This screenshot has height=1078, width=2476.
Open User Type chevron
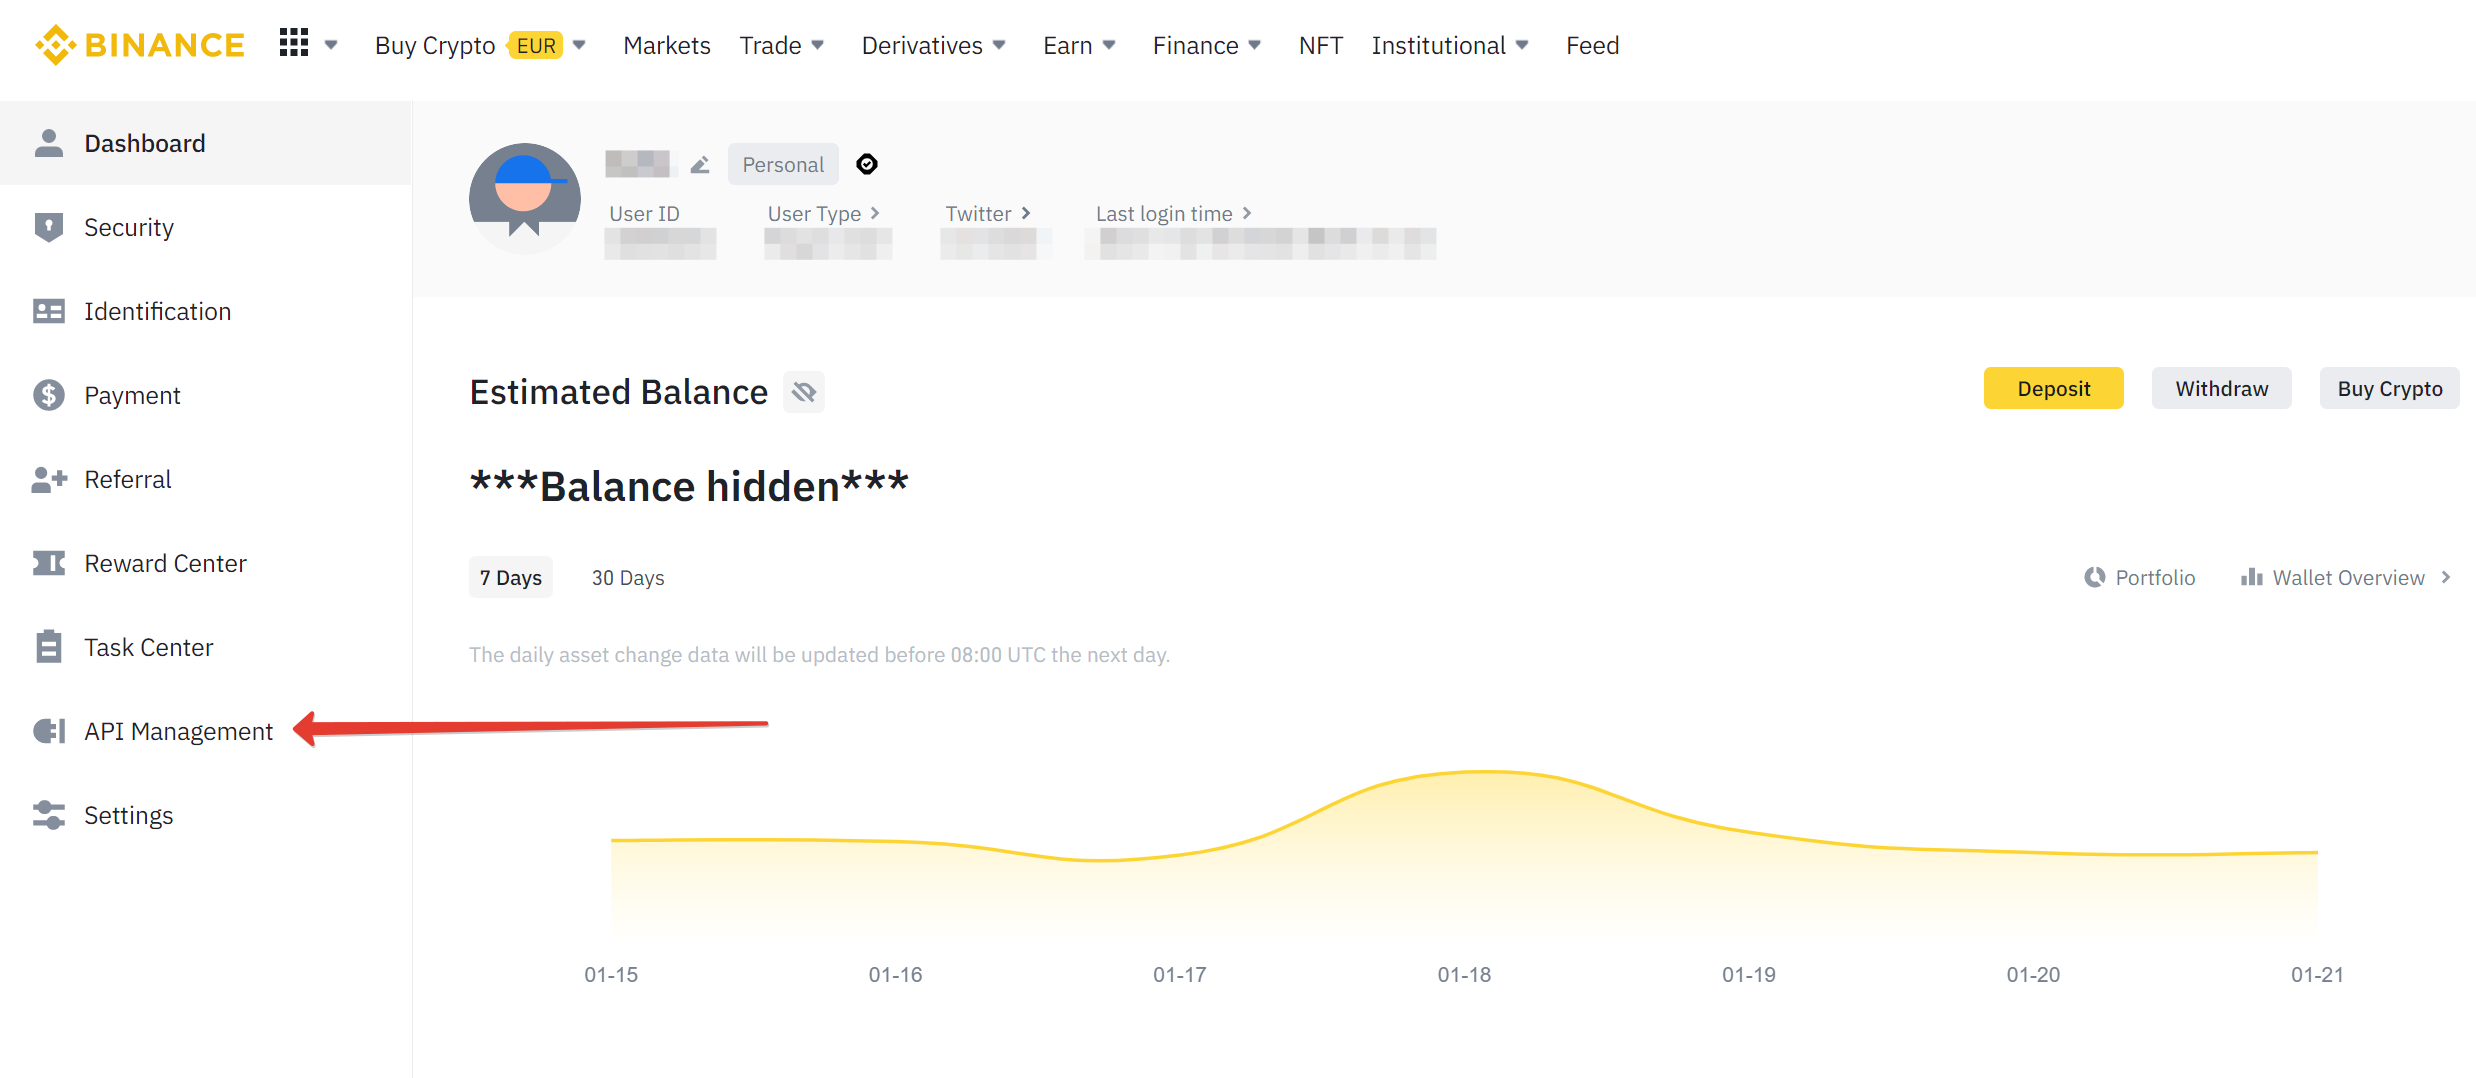[x=875, y=213]
